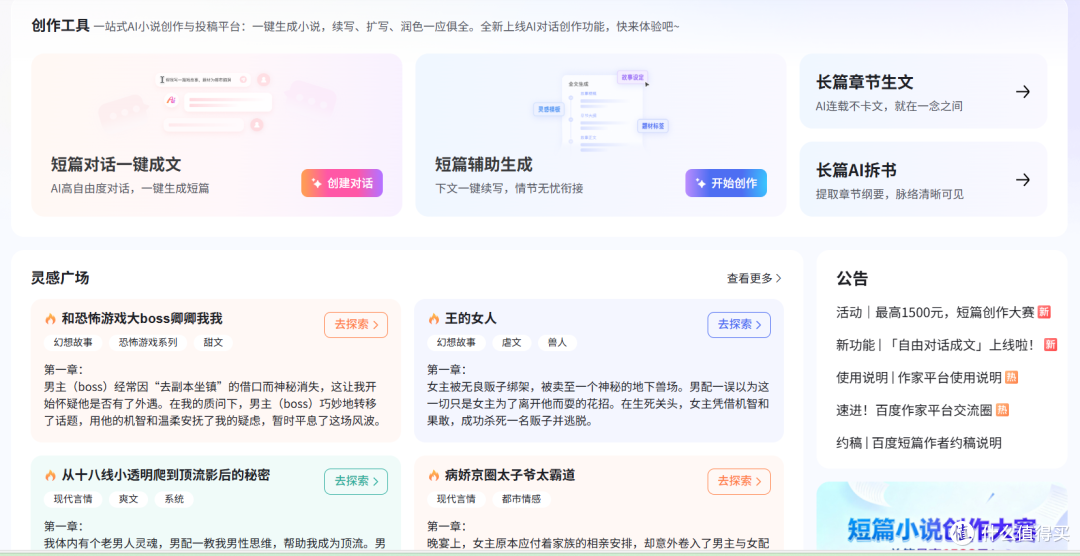The image size is (1080, 556).
Task: Click 热 badge next to 百度作家平台交流圈
Action: coord(1002,410)
